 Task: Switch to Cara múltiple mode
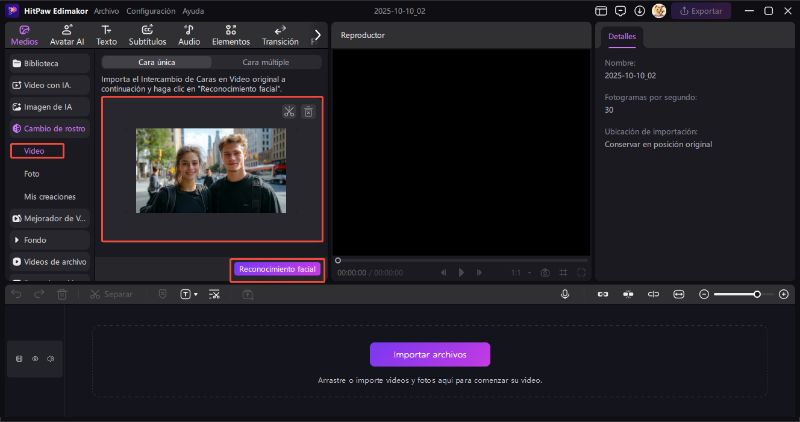point(266,62)
